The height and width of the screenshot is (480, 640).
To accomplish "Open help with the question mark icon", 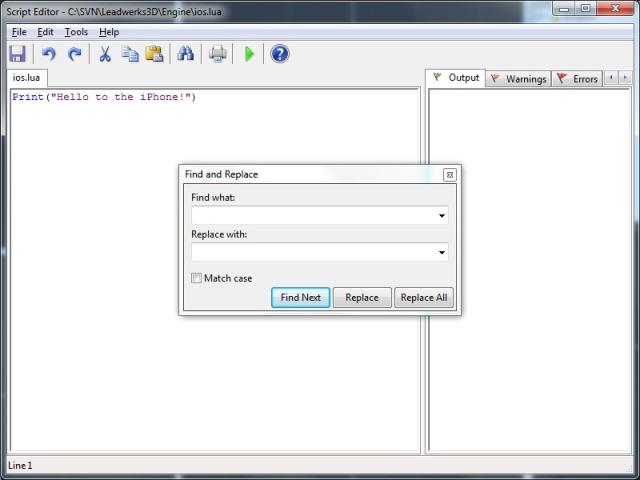I will coord(280,54).
